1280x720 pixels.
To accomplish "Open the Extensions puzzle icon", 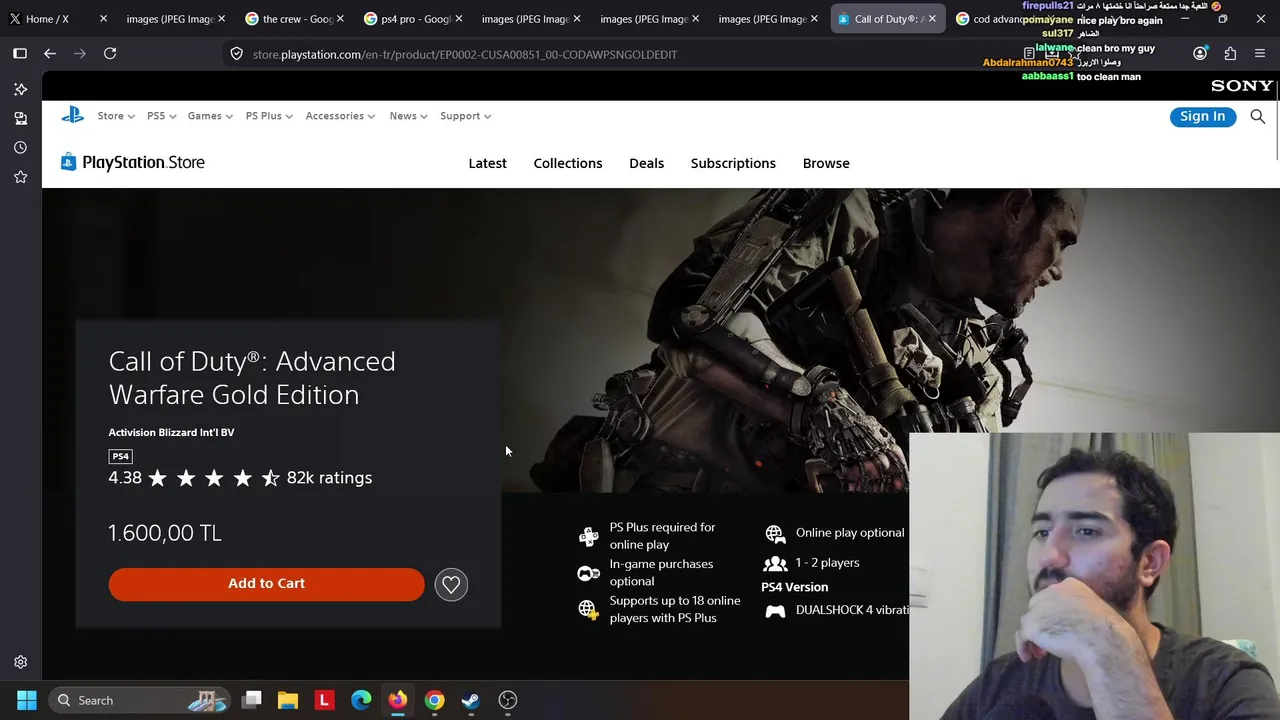I will pos(1230,54).
